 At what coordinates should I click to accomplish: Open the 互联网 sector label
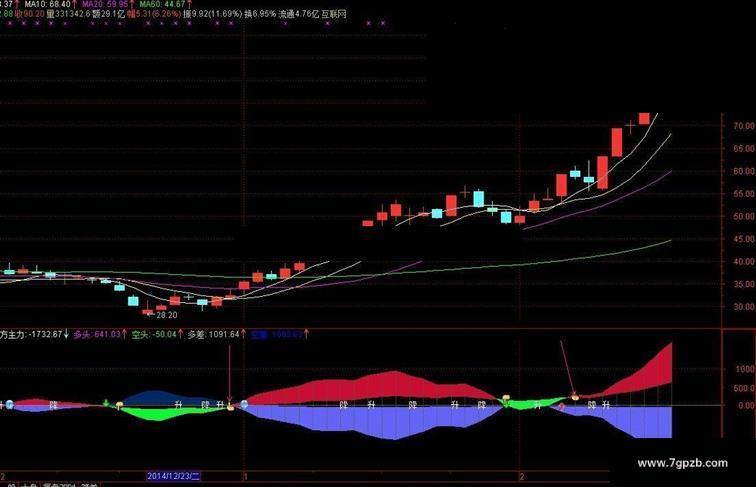point(334,14)
